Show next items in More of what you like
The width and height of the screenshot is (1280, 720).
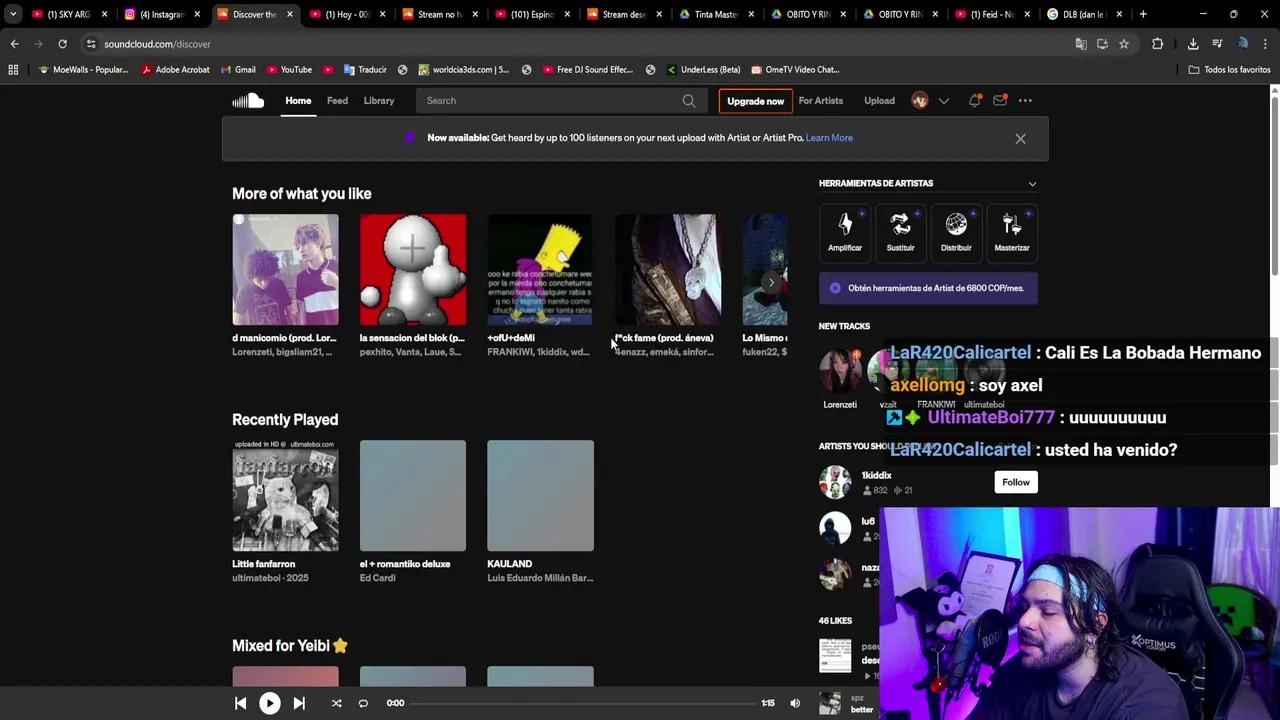(771, 283)
